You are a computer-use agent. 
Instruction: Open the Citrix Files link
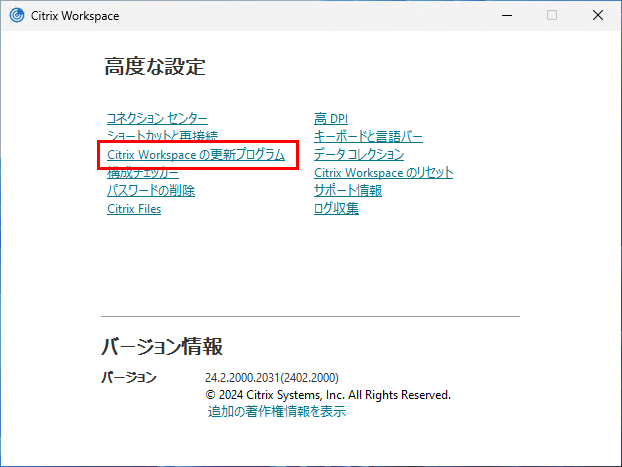tap(134, 209)
